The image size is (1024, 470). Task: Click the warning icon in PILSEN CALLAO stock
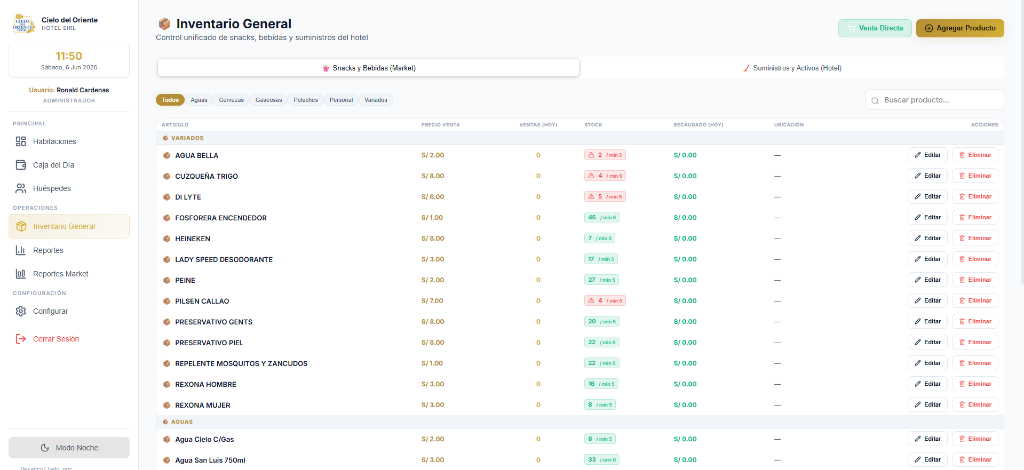click(x=591, y=301)
